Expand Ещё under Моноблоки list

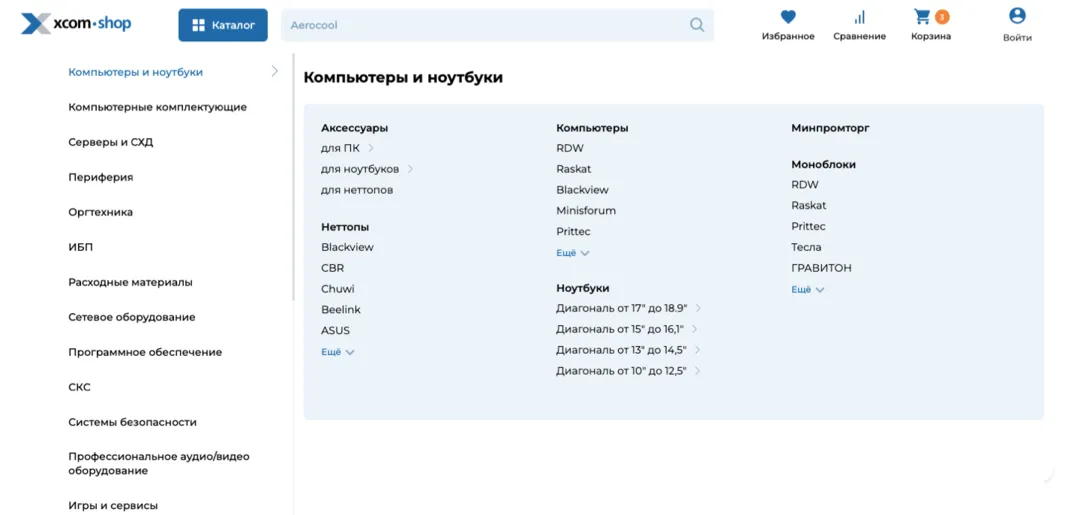point(808,290)
